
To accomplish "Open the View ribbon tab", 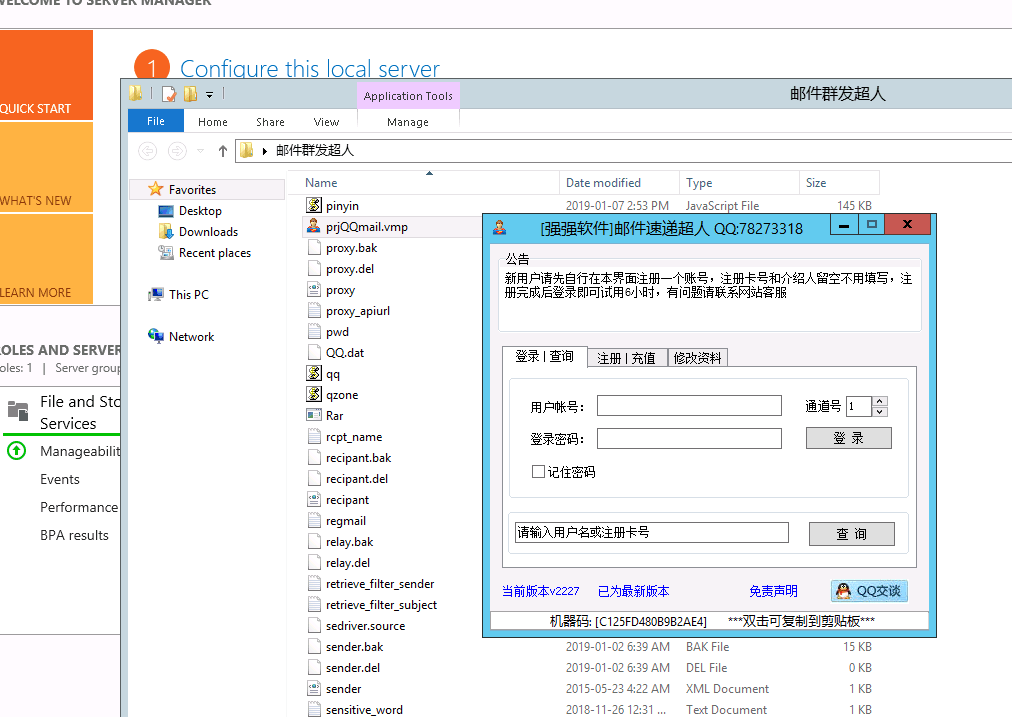I will click(x=327, y=122).
